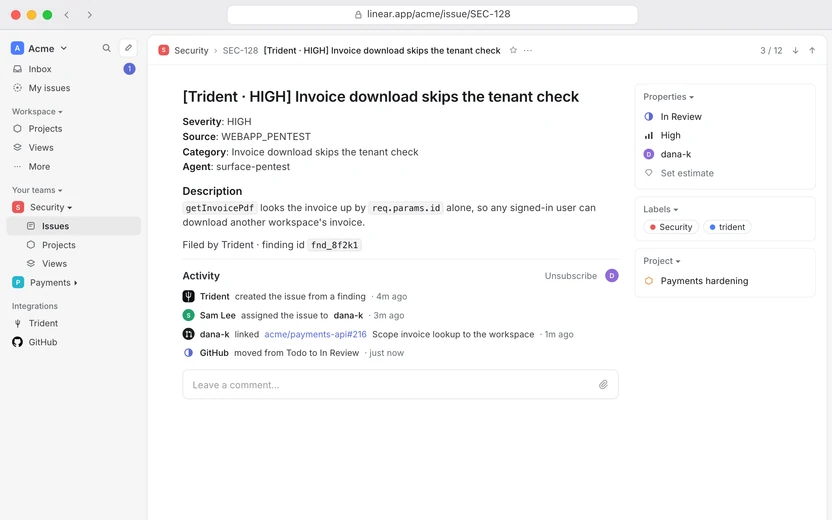Click 'moved from Todo to In Review' entry
The image size is (832, 520).
(x=296, y=353)
